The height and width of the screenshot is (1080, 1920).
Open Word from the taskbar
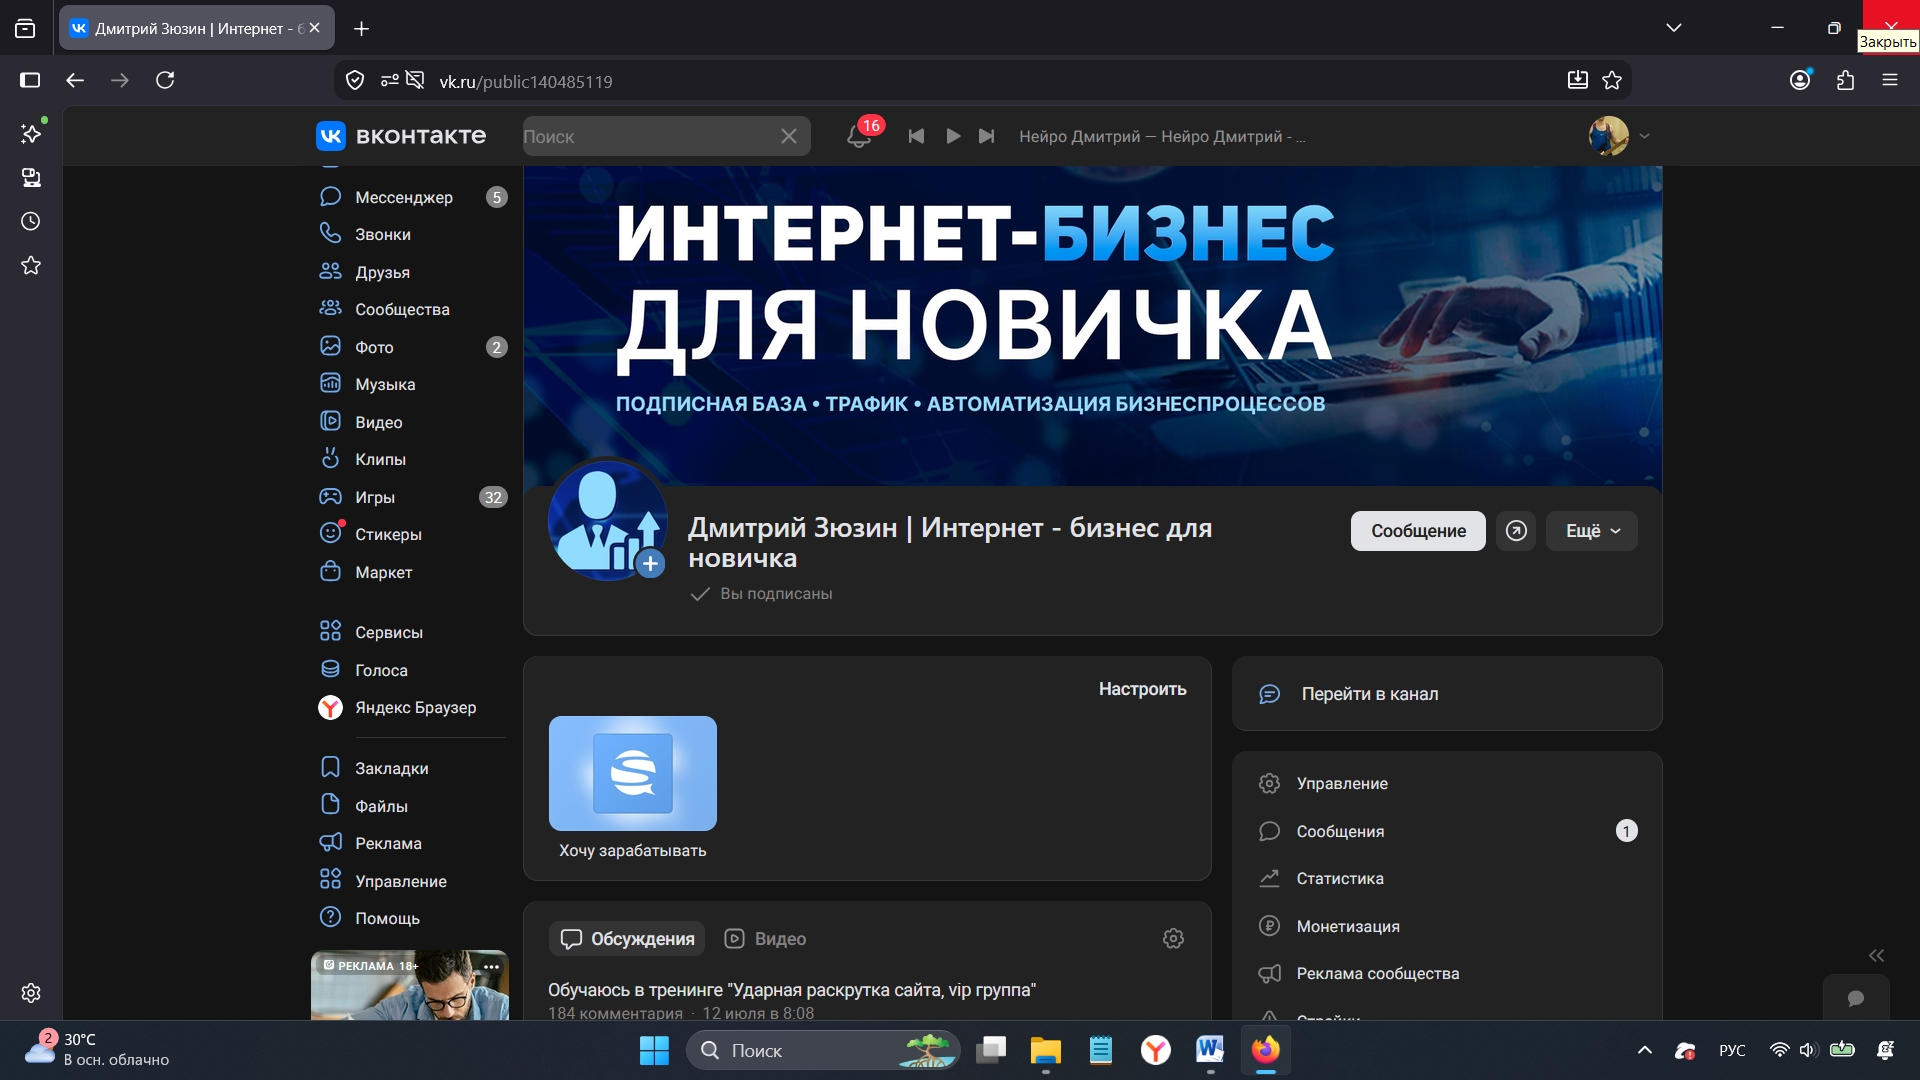(1210, 1050)
